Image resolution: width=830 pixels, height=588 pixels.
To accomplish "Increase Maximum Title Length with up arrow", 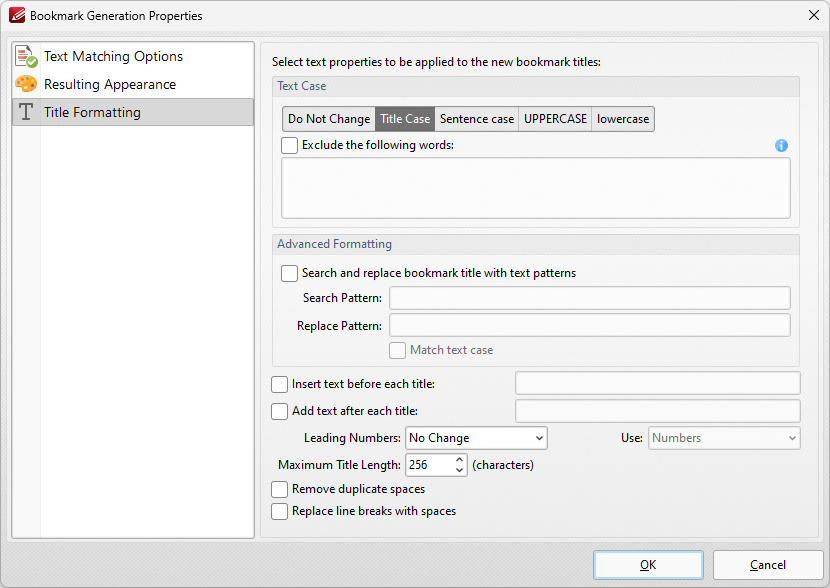I will (459, 459).
